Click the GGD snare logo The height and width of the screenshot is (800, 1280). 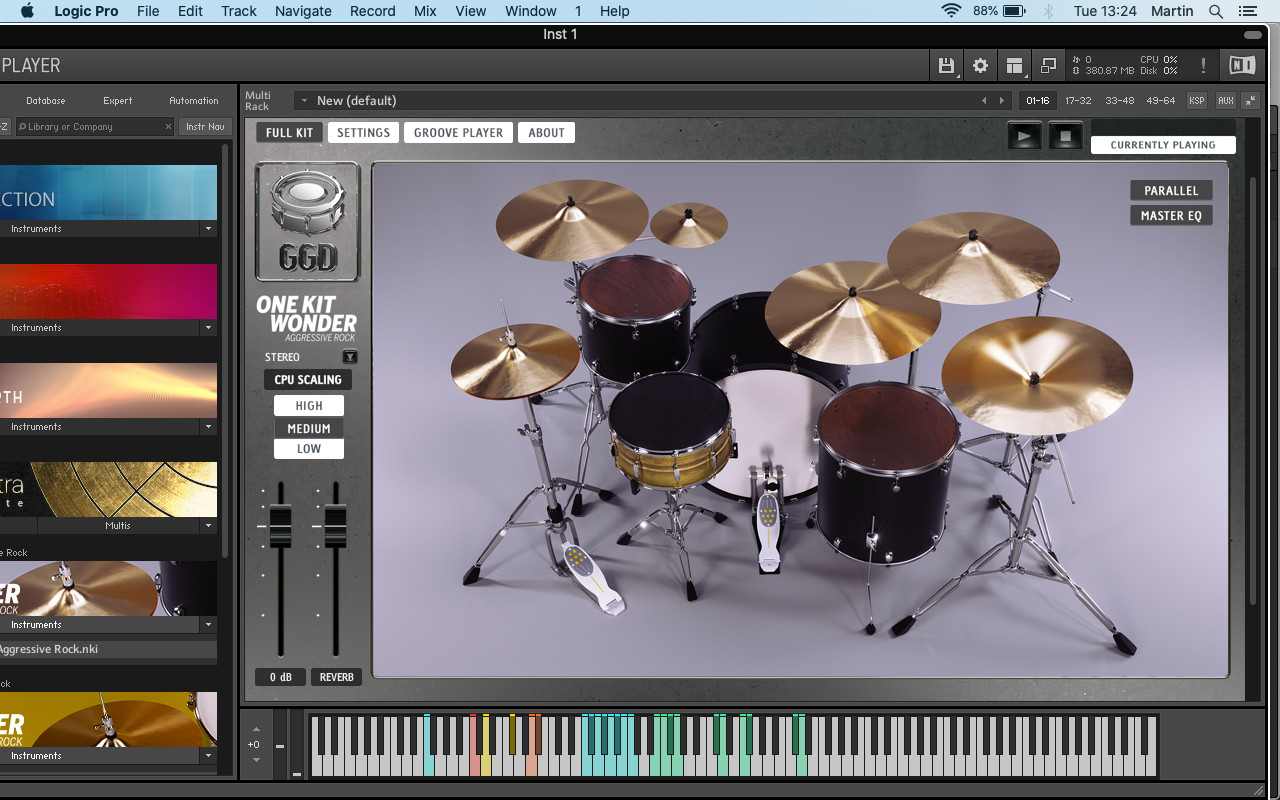click(x=307, y=222)
